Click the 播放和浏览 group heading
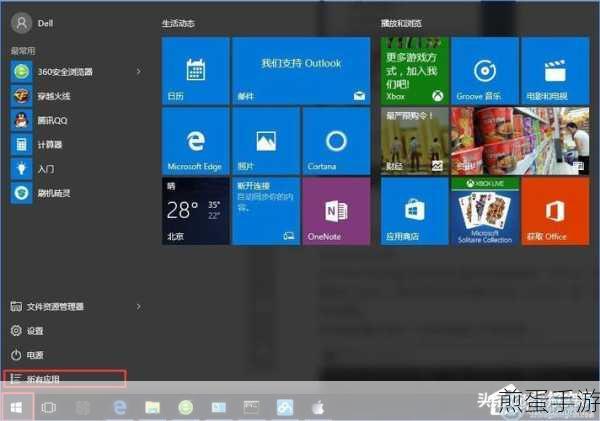Screen dimensions: 600x421 (401, 23)
